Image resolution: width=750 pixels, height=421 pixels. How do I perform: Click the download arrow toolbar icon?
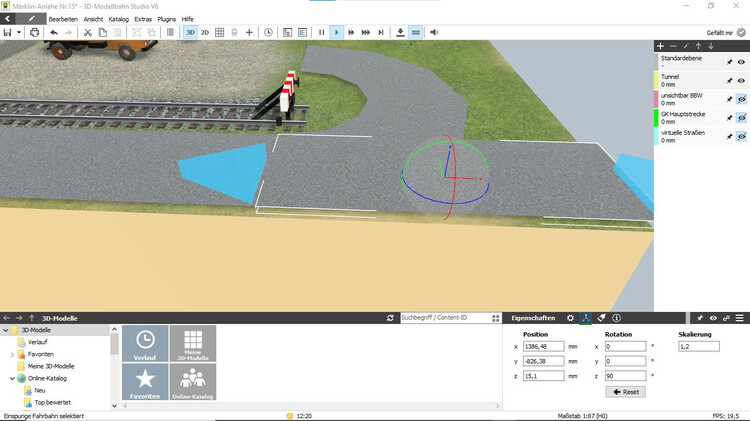click(400, 33)
